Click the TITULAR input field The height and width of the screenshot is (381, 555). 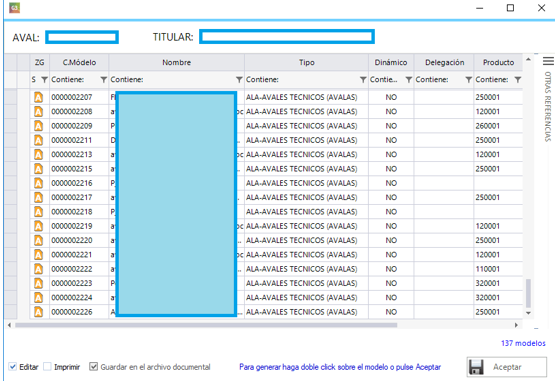click(x=287, y=36)
